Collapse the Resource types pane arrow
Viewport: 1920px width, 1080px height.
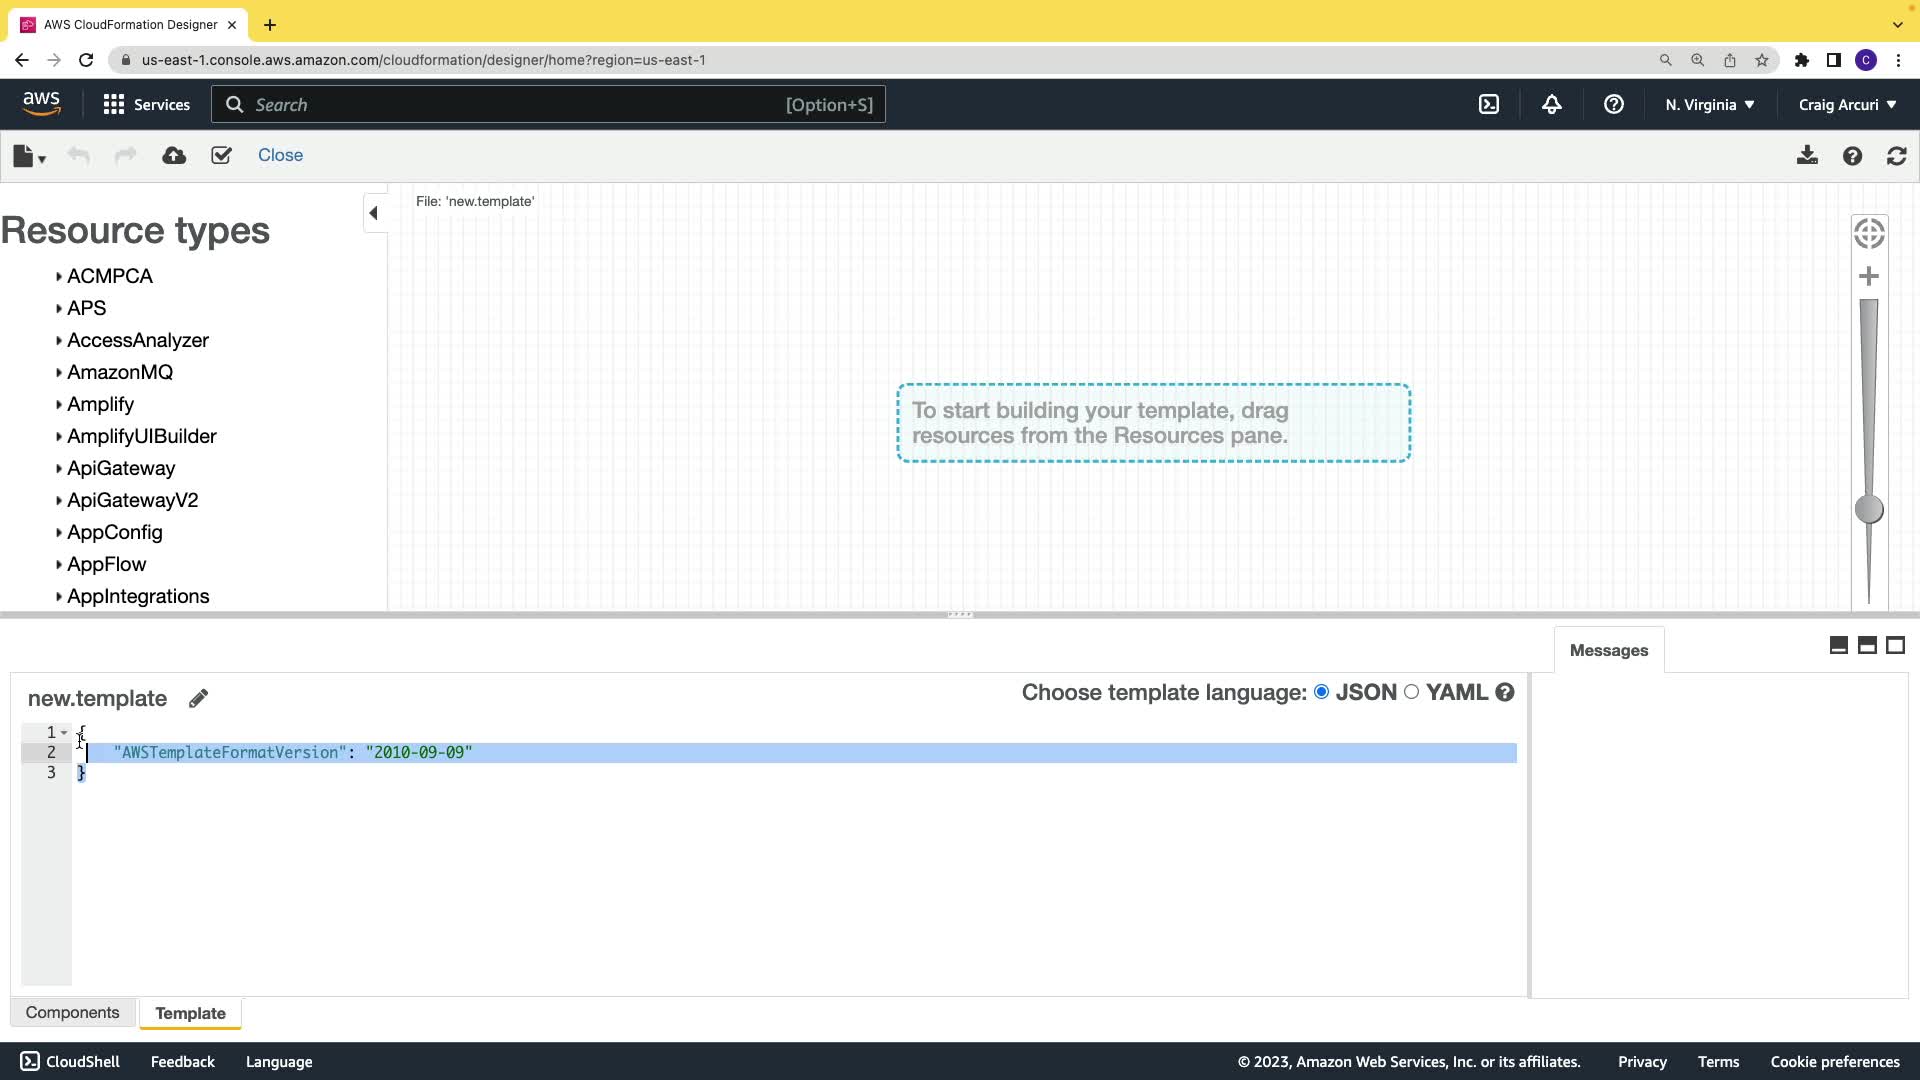[373, 213]
